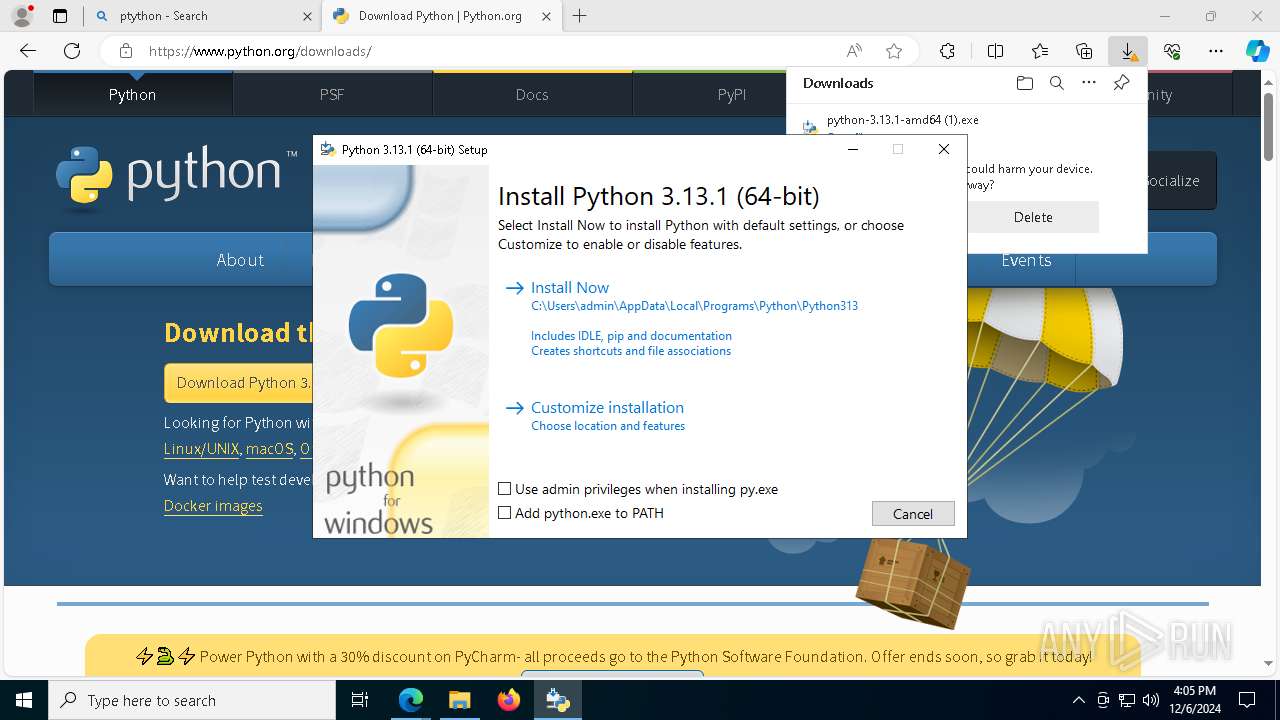Open Edge Settings and more menu

[1216, 51]
